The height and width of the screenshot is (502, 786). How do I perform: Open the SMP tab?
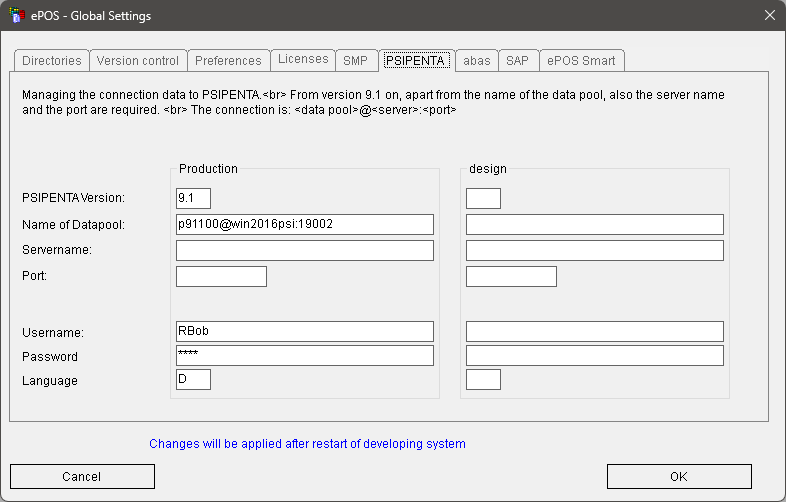pyautogui.click(x=355, y=61)
